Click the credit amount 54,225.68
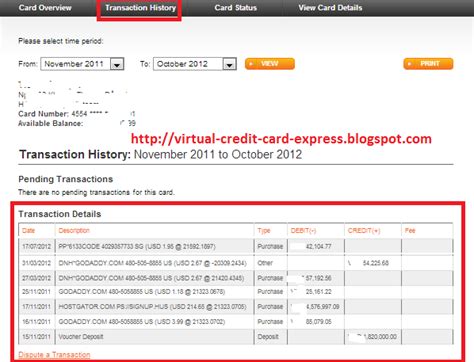Viewport: 474px width, 362px height. [x=376, y=263]
